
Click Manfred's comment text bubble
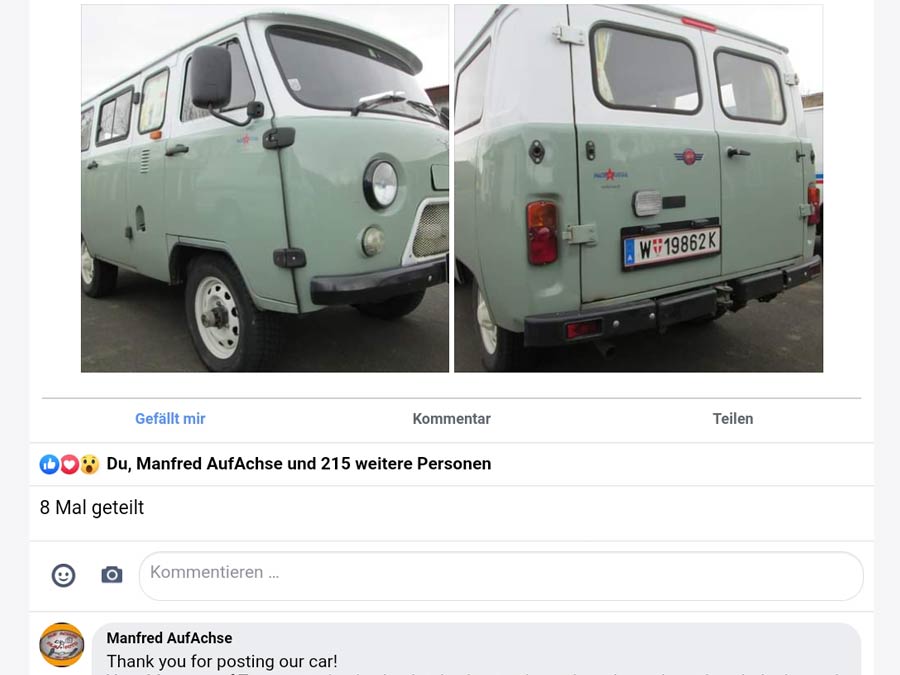pos(476,649)
